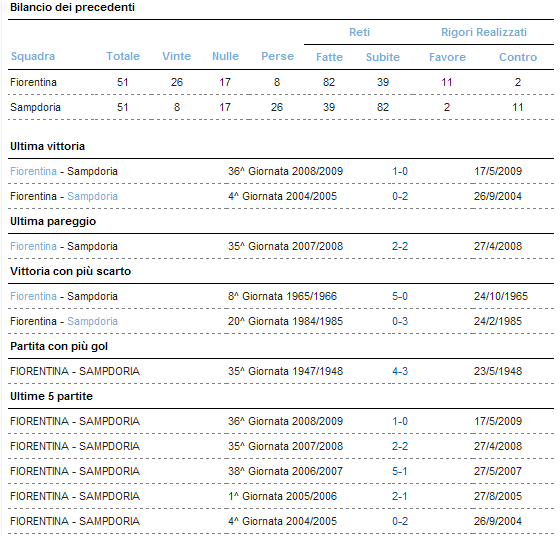Click the 35^ Giornata 1947/1948 text
The width and height of the screenshot is (560, 536).
[x=285, y=371]
